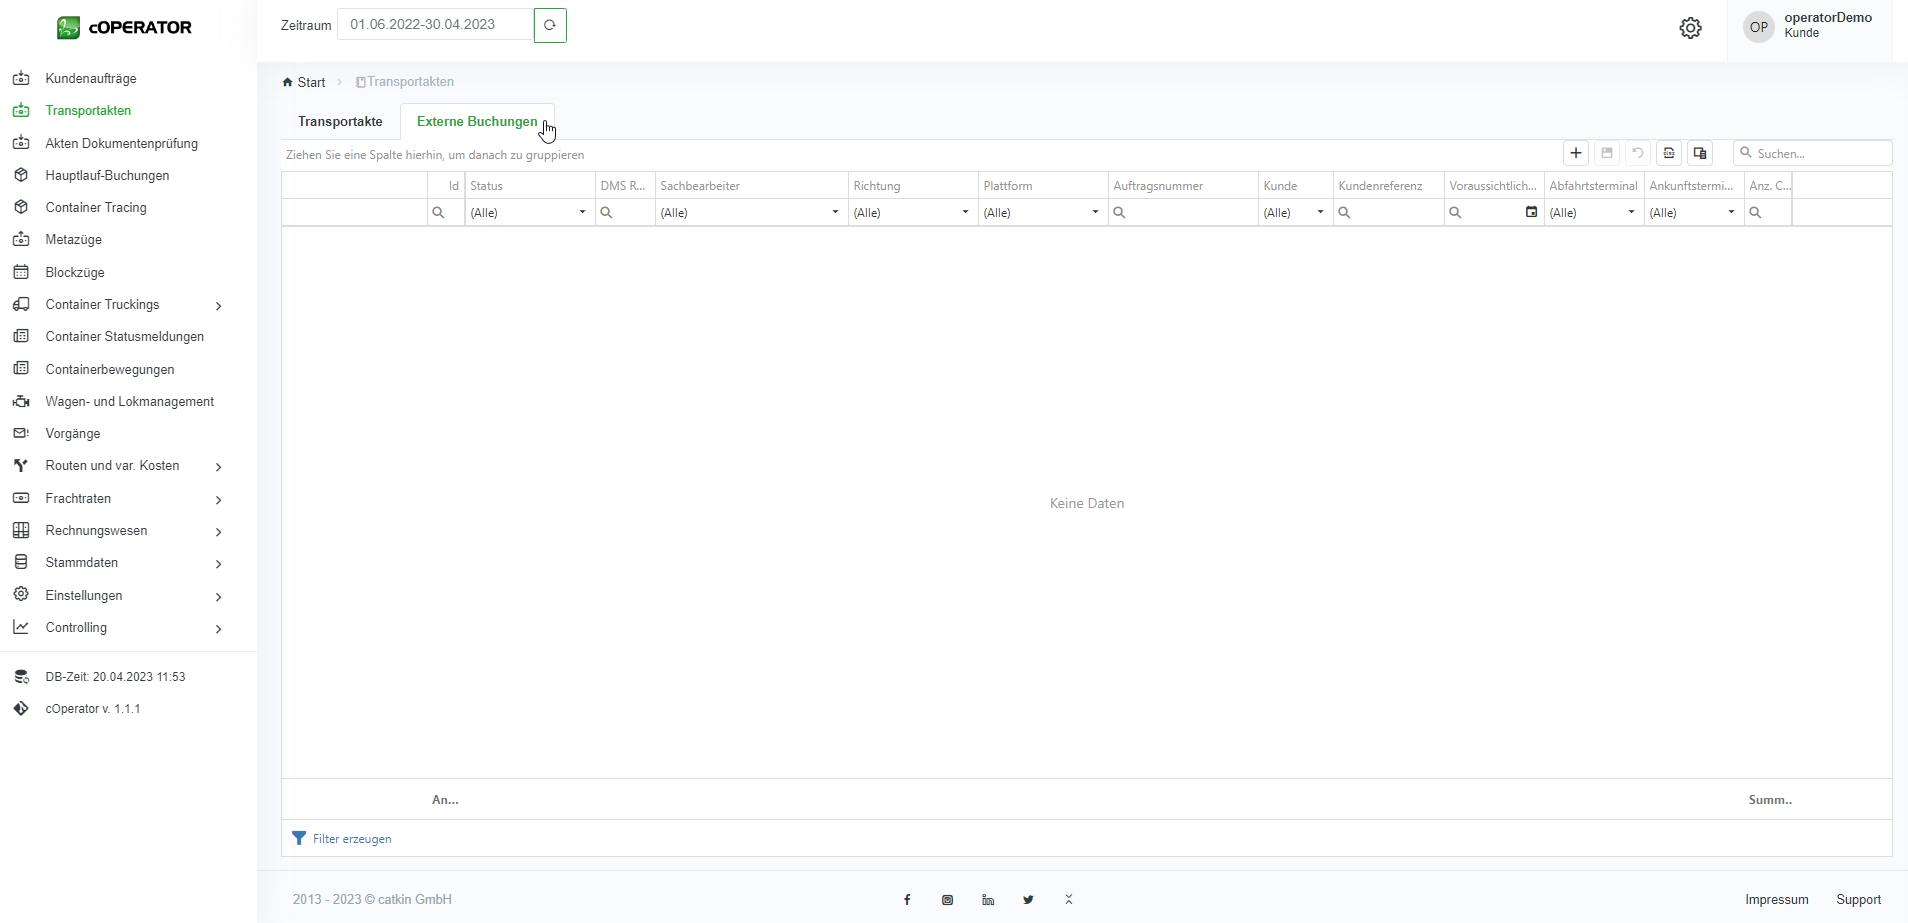Open Hauptlauf-Buchungen in the sidebar
Screen dimensions: 1908x923
[107, 176]
